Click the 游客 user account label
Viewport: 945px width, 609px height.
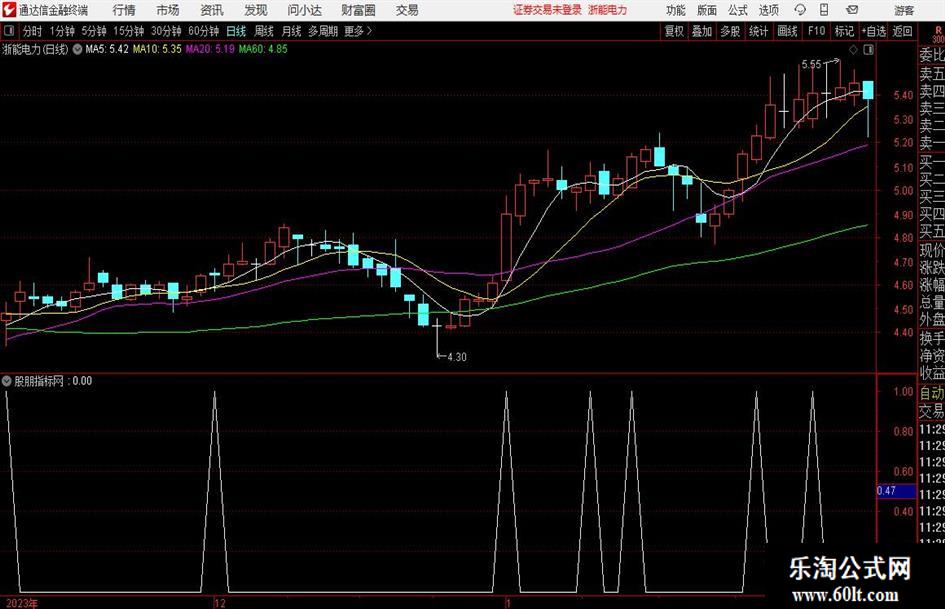click(x=904, y=10)
